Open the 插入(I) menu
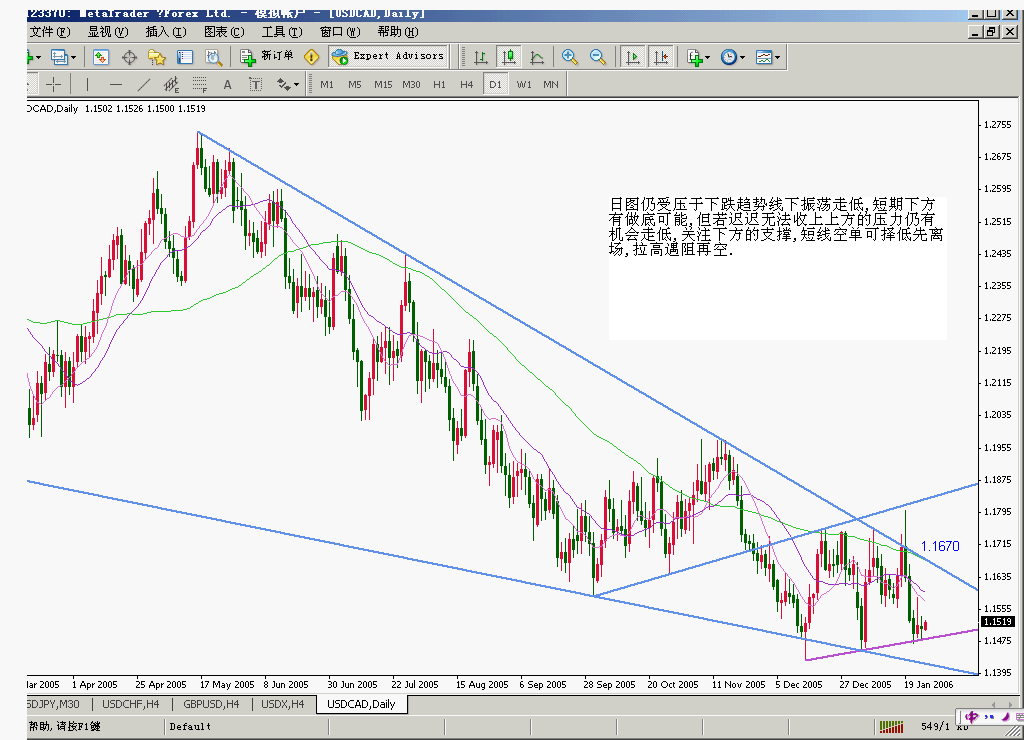1024x740 pixels. click(x=166, y=31)
